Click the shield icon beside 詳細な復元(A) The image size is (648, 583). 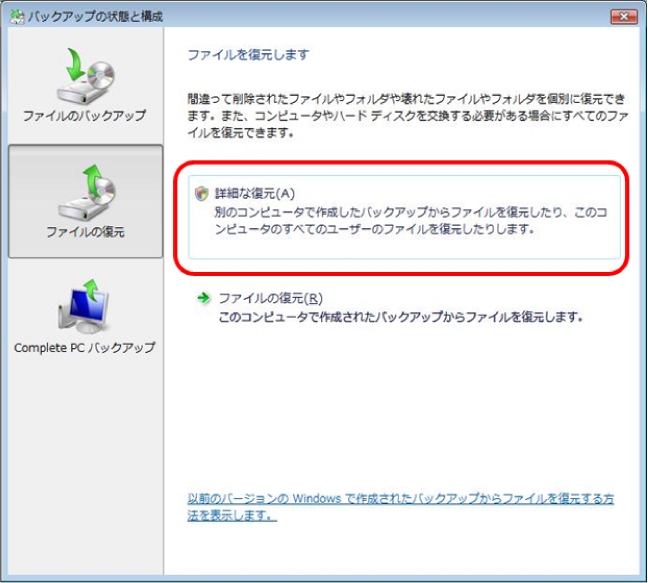(x=201, y=193)
